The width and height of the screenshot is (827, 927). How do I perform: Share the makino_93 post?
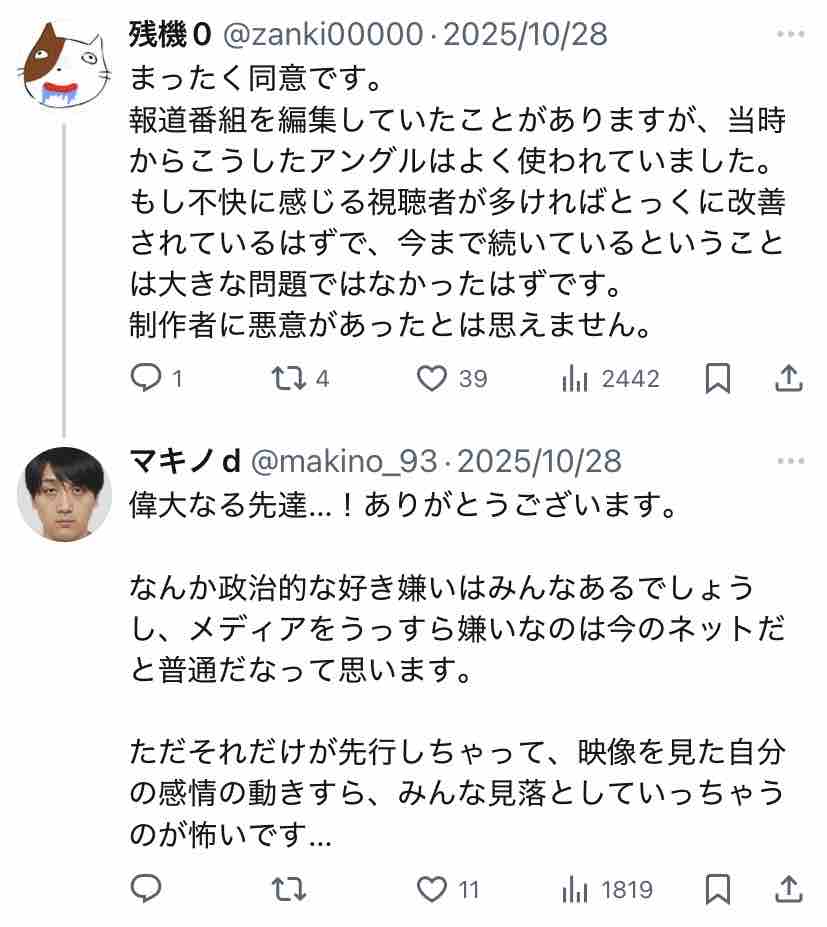pyautogui.click(x=789, y=889)
